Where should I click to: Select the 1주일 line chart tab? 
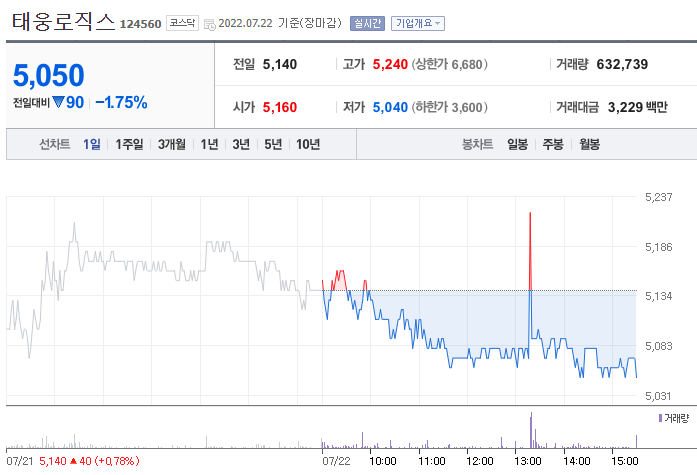tap(129, 144)
